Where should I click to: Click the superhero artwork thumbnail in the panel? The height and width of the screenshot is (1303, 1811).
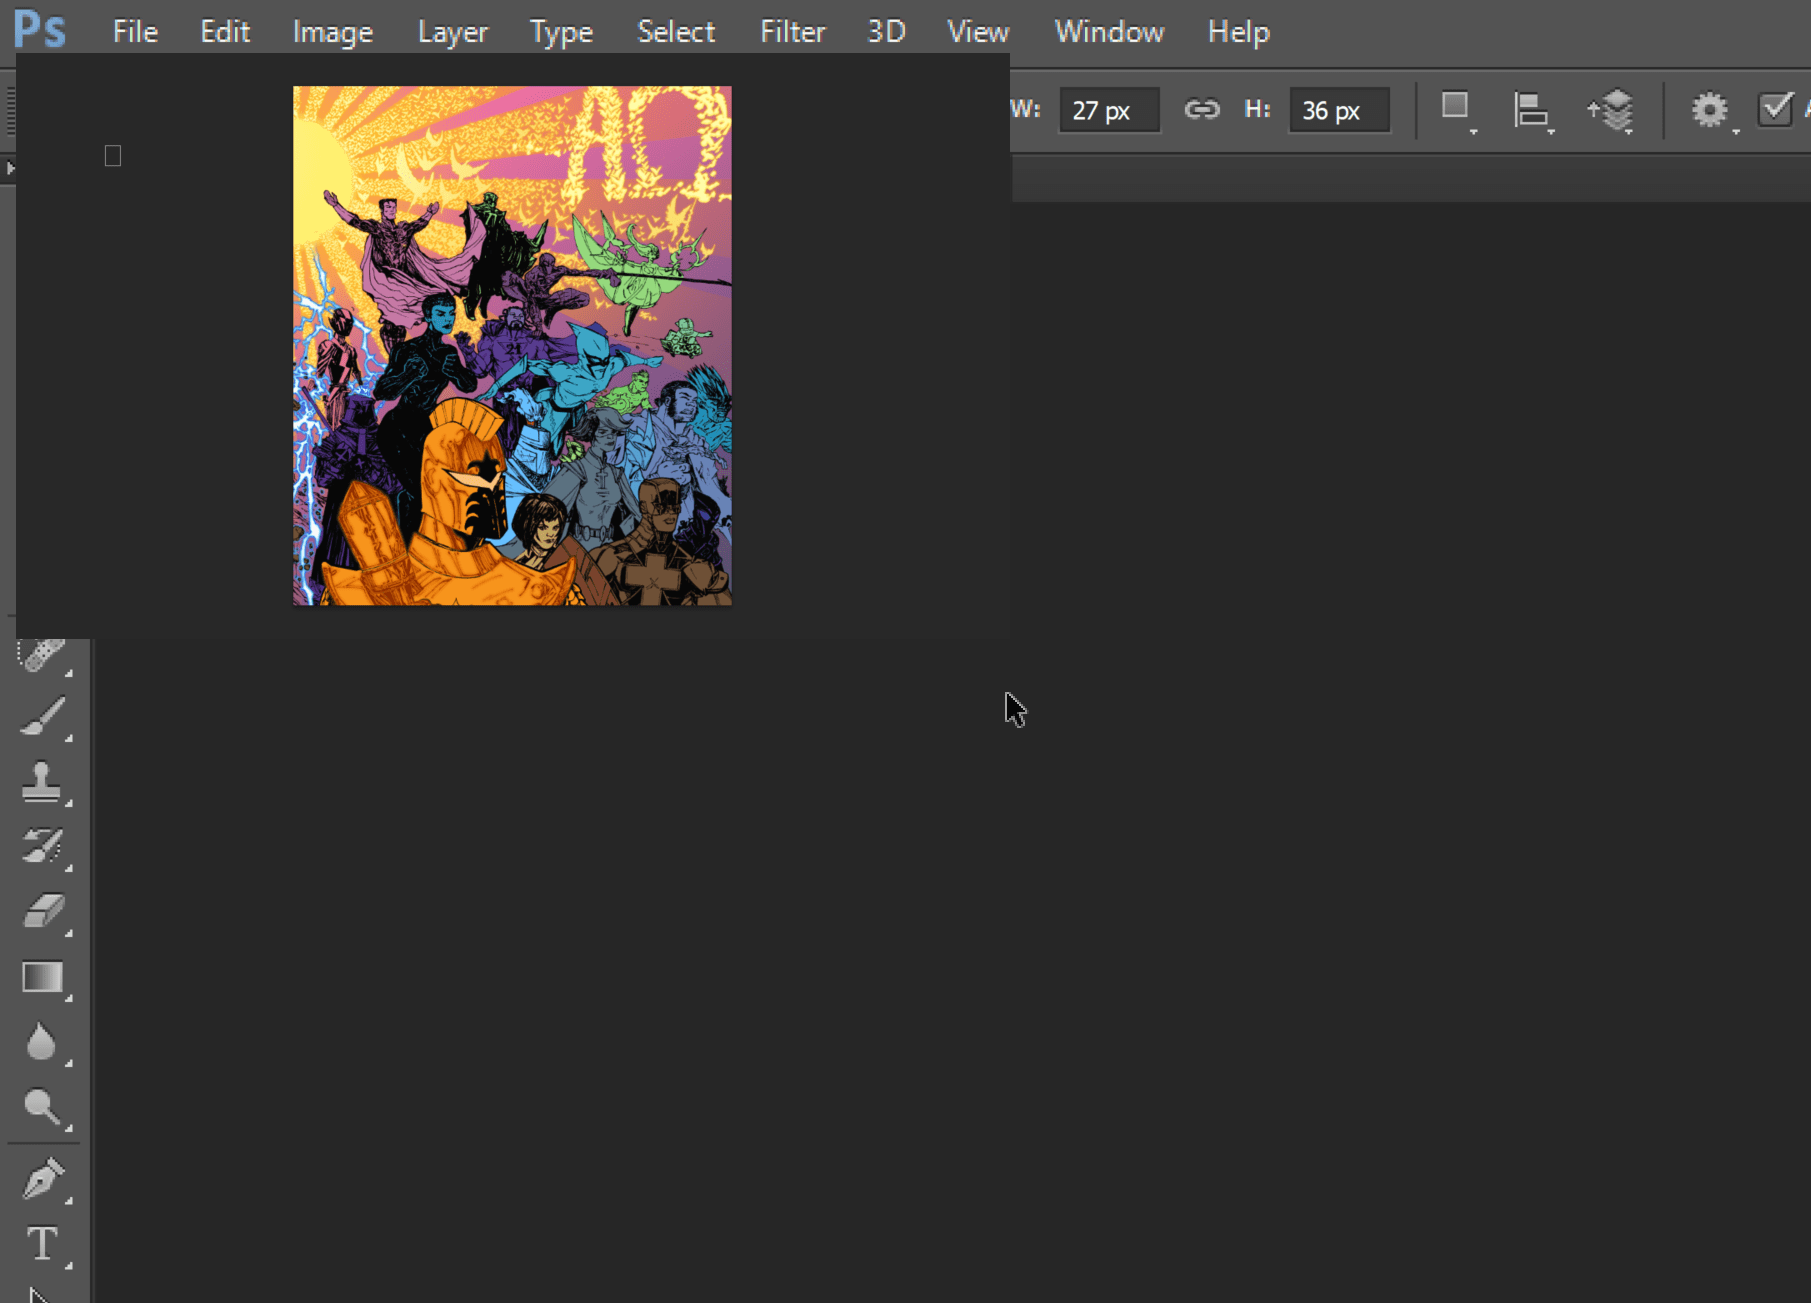coord(511,345)
